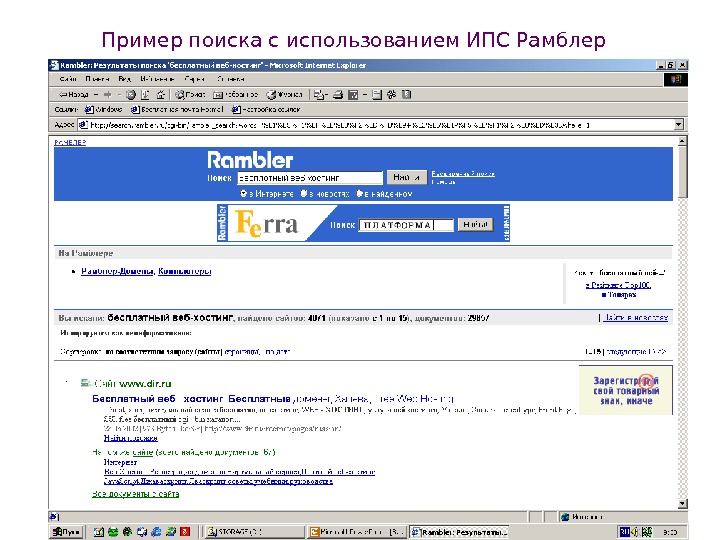Open the Сервис menu
Viewport: 720px width, 540px height.
click(194, 79)
